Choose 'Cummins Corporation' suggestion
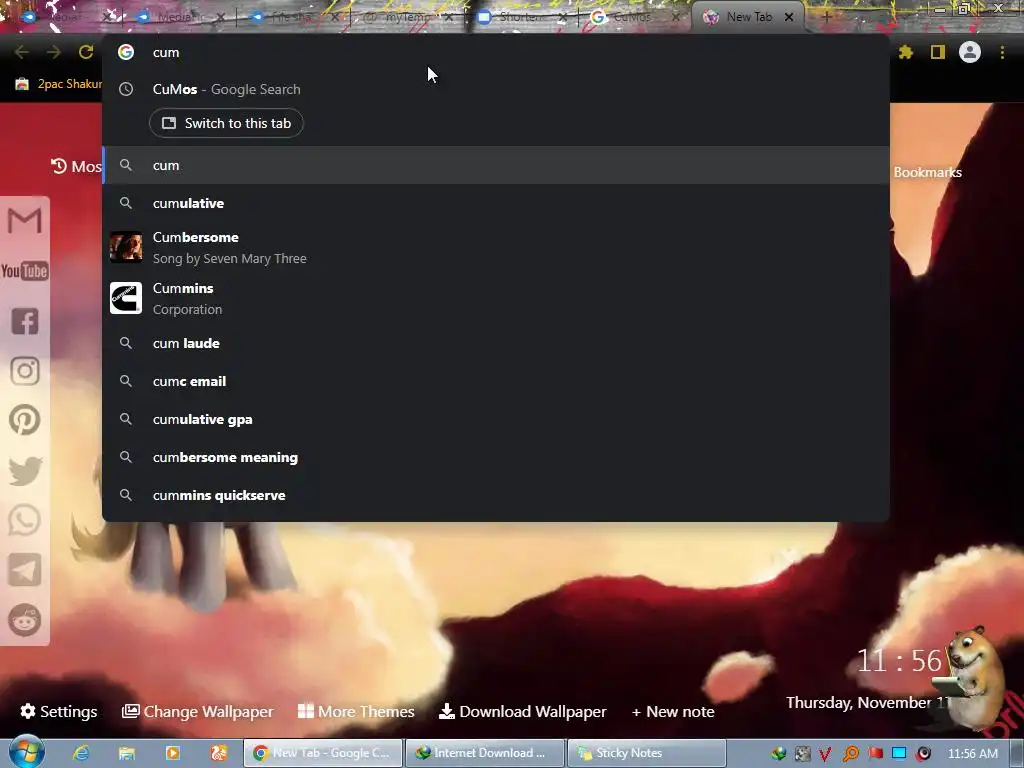 tap(496, 298)
